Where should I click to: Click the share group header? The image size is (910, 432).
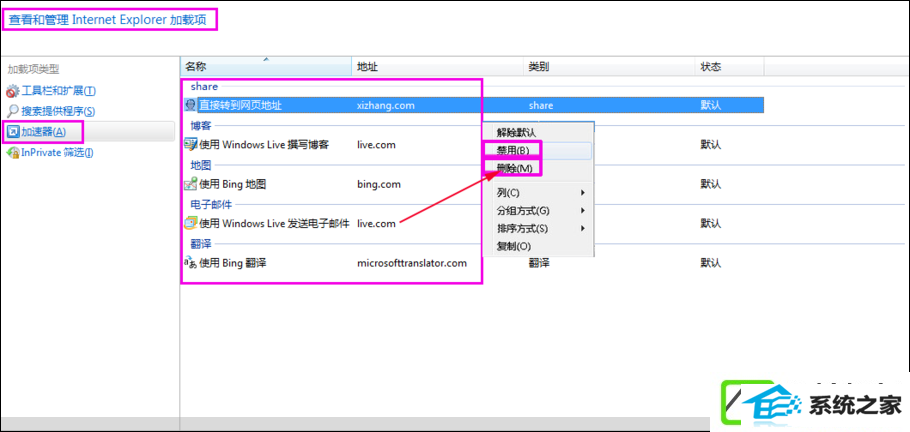pos(204,87)
